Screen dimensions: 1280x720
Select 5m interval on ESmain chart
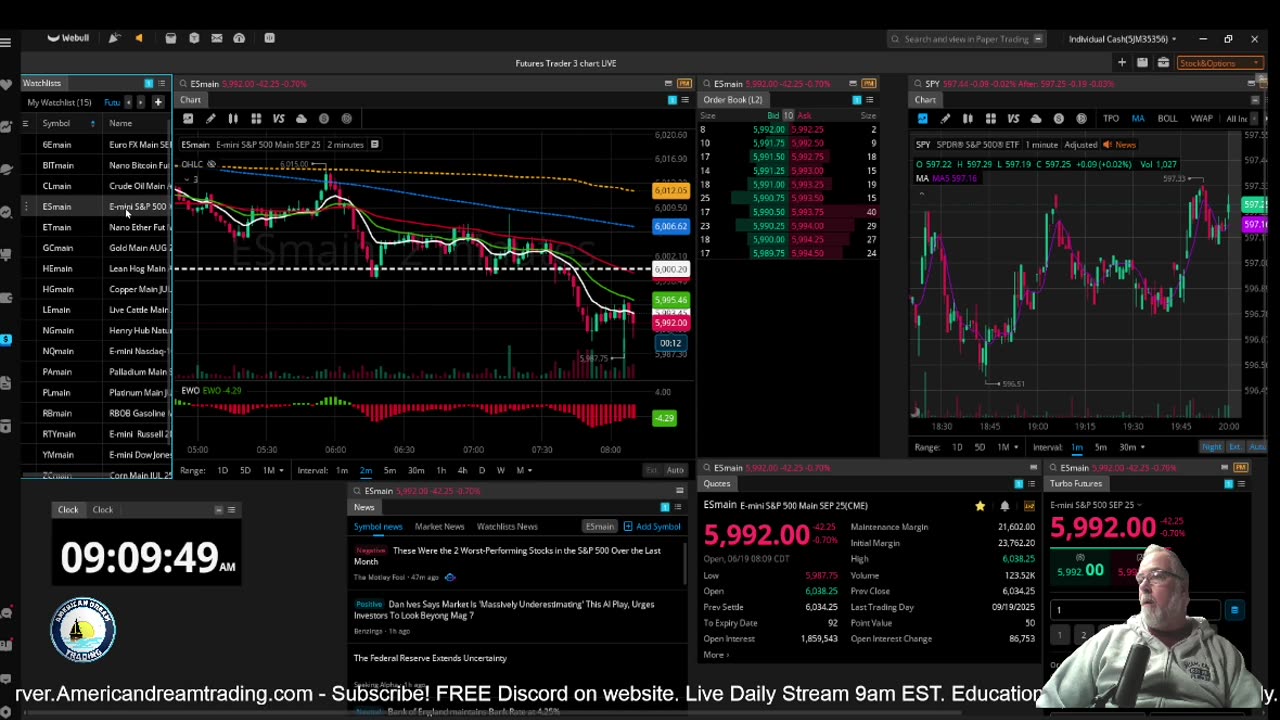pyautogui.click(x=390, y=470)
